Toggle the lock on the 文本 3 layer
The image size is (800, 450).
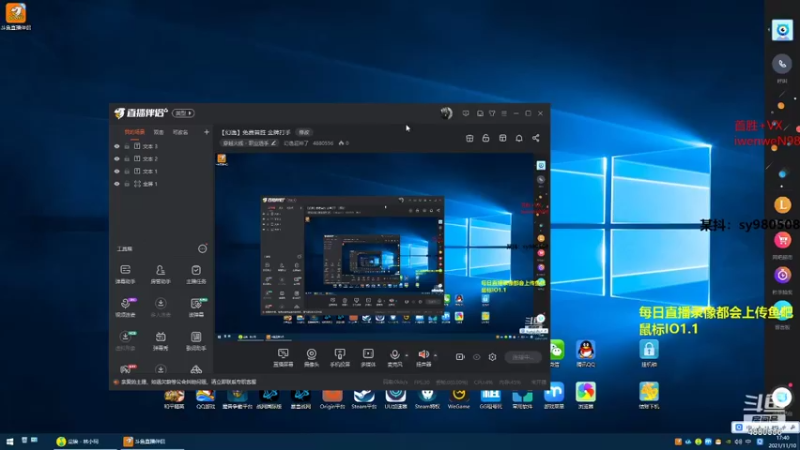tap(127, 146)
